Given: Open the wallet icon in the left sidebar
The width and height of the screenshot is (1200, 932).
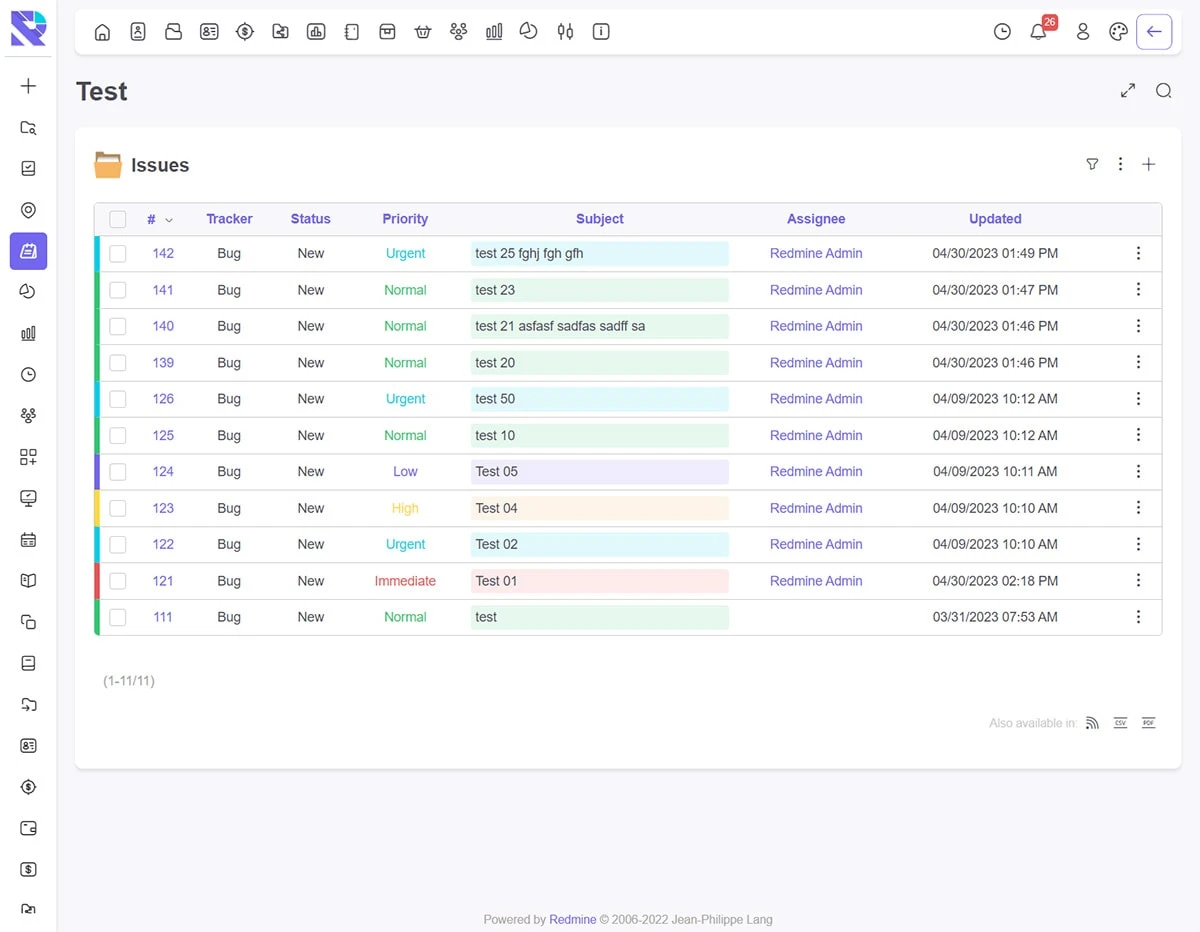Looking at the screenshot, I should [x=28, y=828].
